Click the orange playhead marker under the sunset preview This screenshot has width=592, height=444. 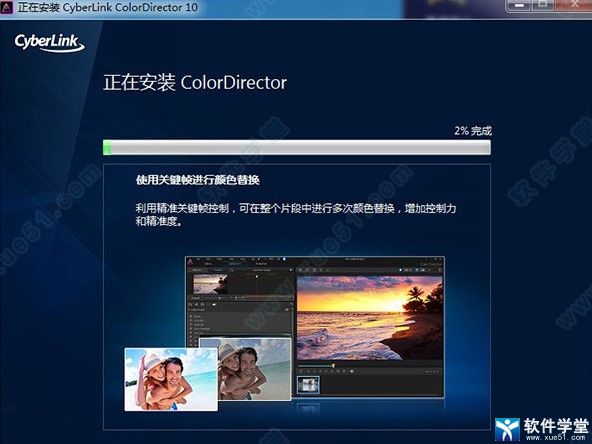pyautogui.click(x=333, y=365)
